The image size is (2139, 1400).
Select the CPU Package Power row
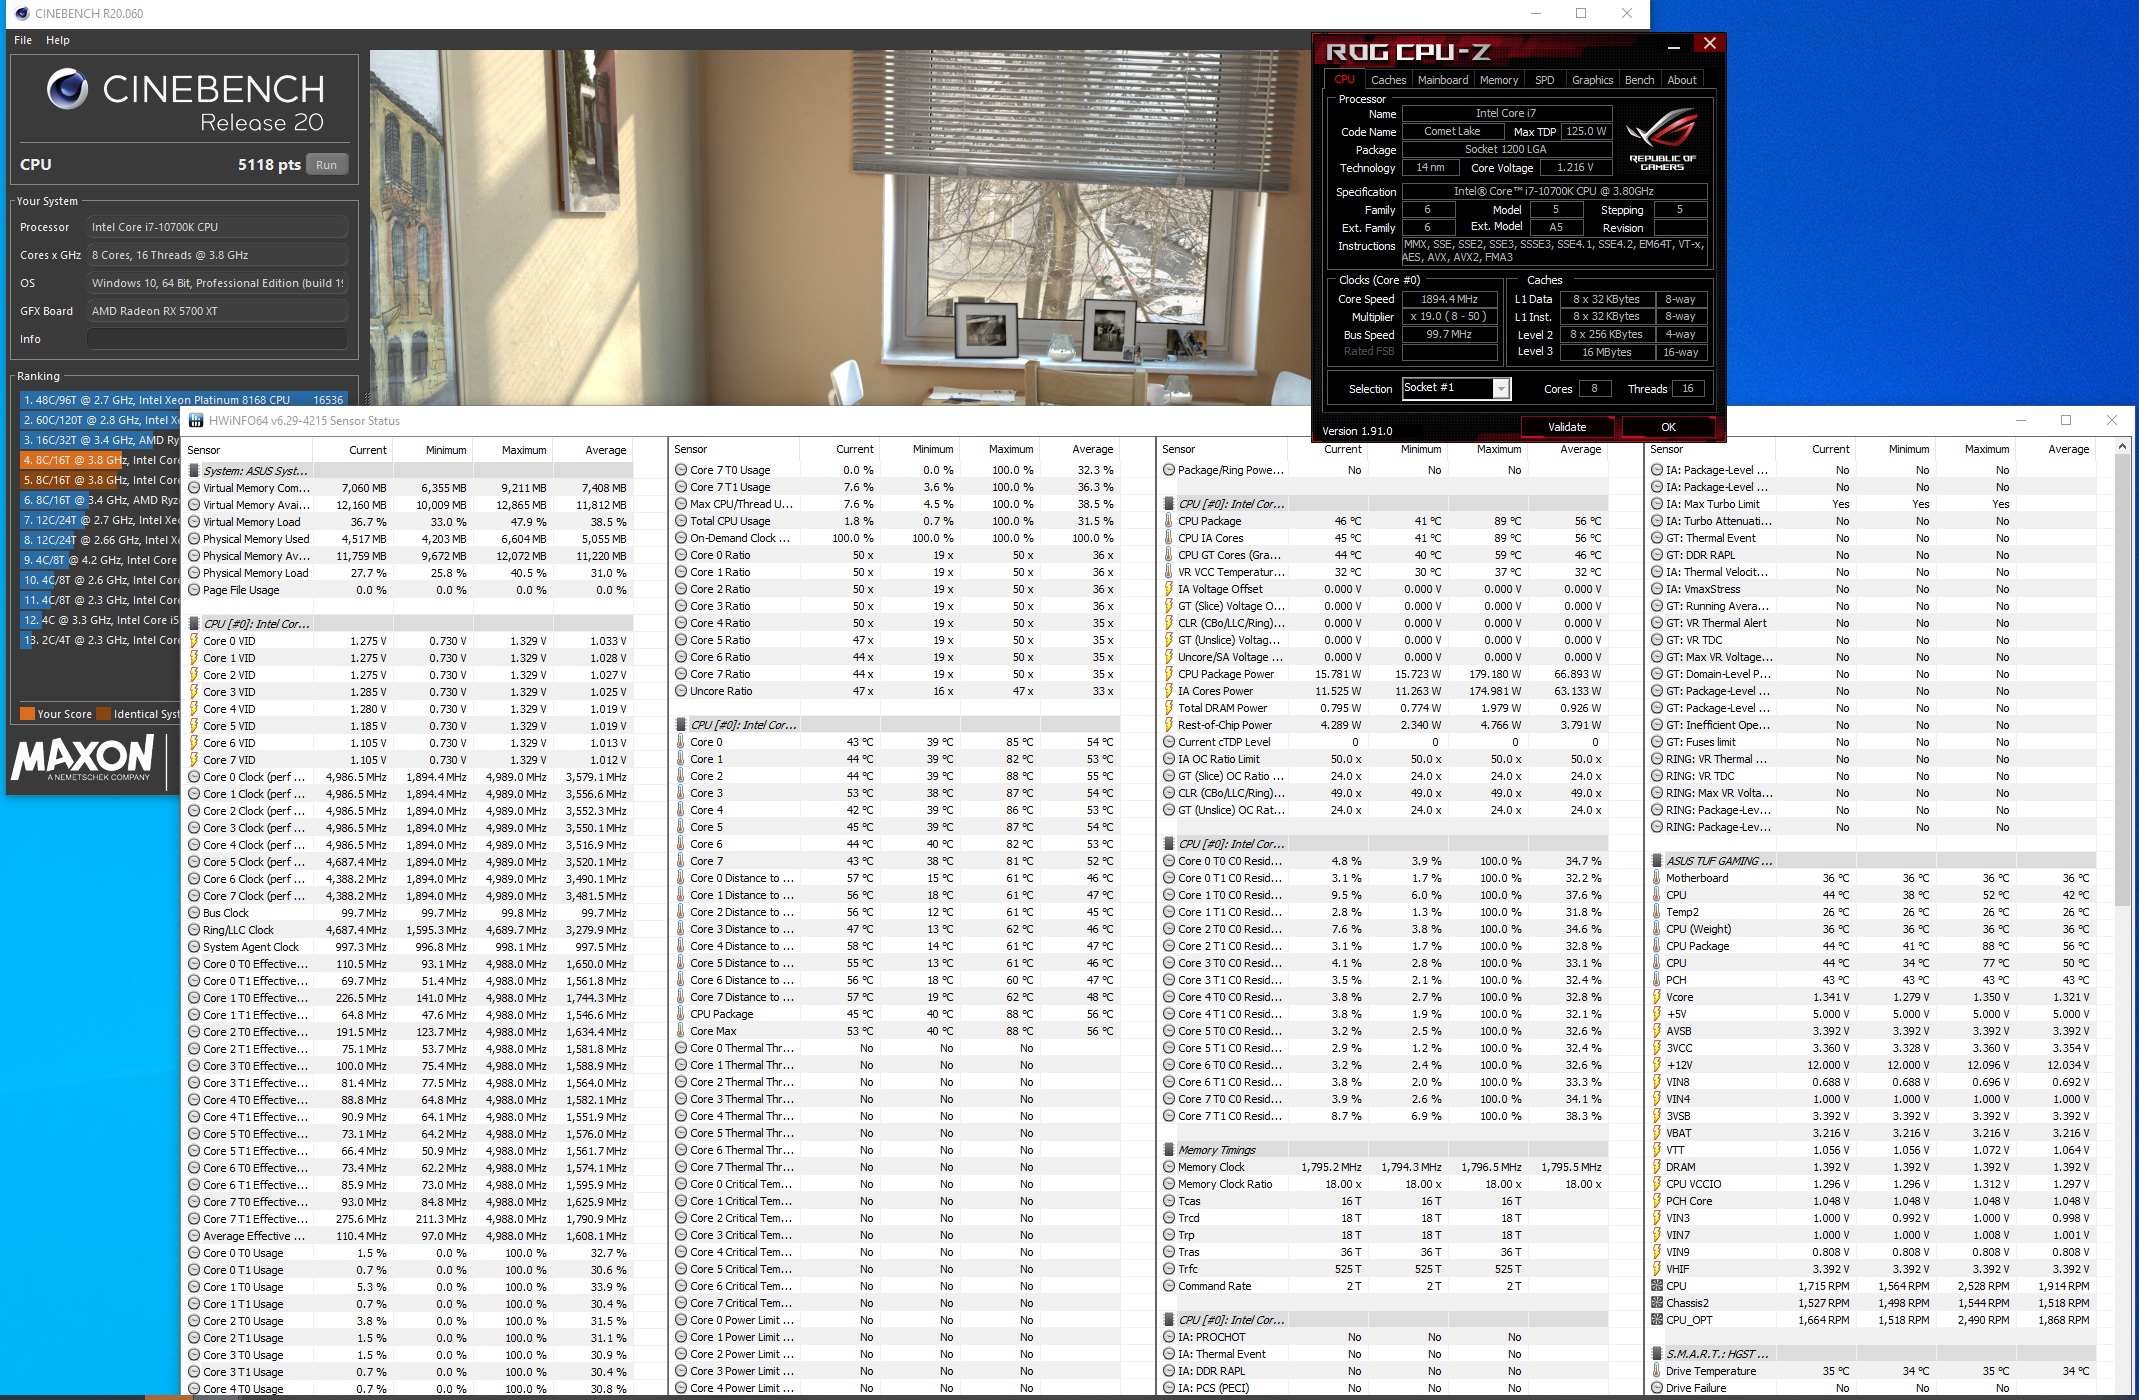[x=1384, y=674]
